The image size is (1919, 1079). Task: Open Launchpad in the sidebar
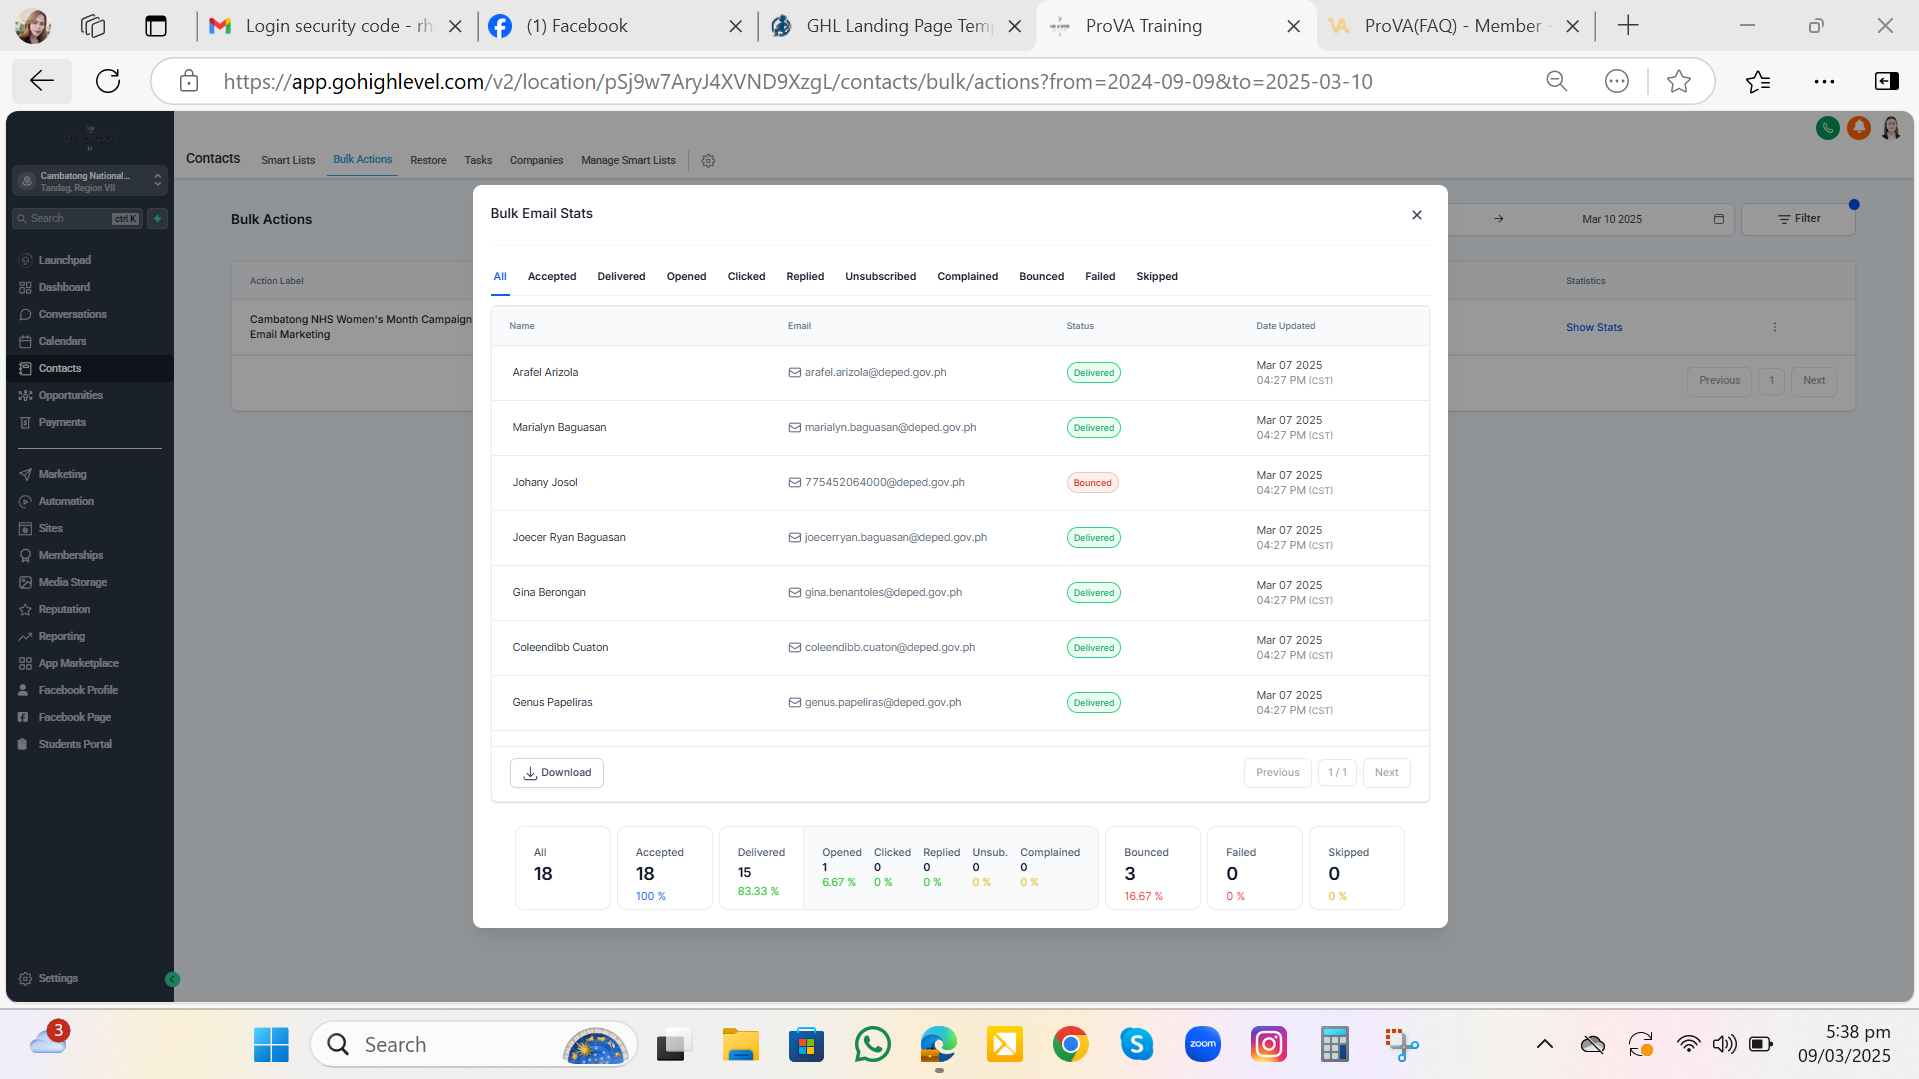pyautogui.click(x=64, y=260)
